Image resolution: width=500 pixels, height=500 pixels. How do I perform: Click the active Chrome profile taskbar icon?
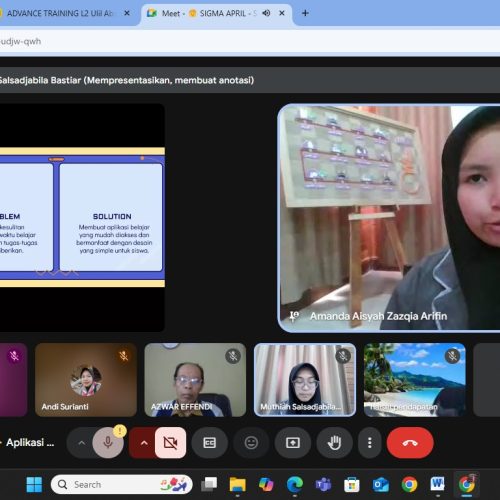click(x=467, y=484)
